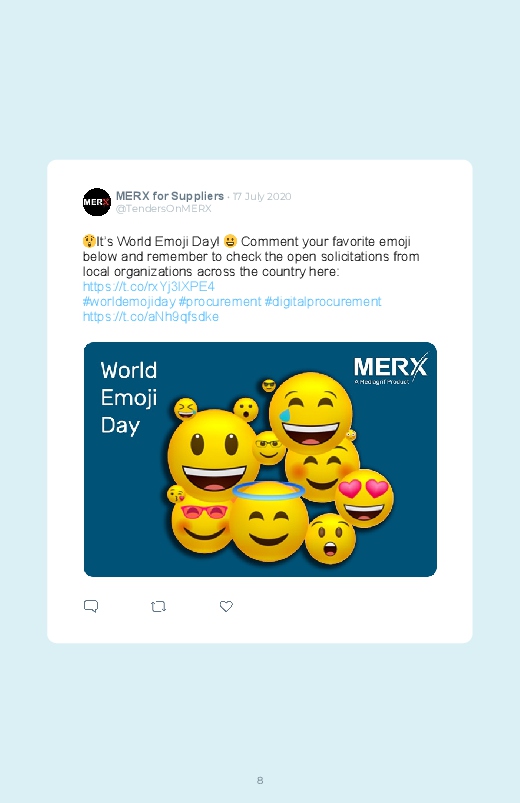Follow the https://t.co/aNh9qfsdke link
520x803 pixels.
click(151, 316)
